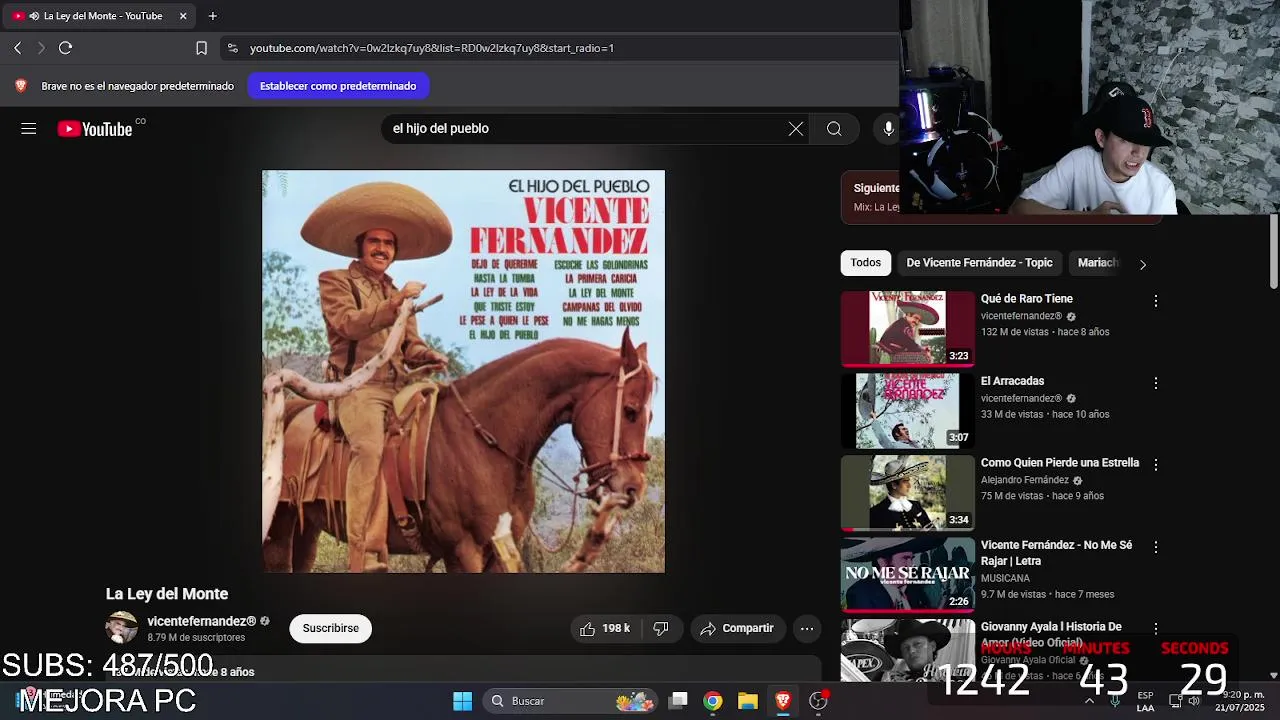Open the No Me Sé Rajar | Letra title

click(1056, 553)
